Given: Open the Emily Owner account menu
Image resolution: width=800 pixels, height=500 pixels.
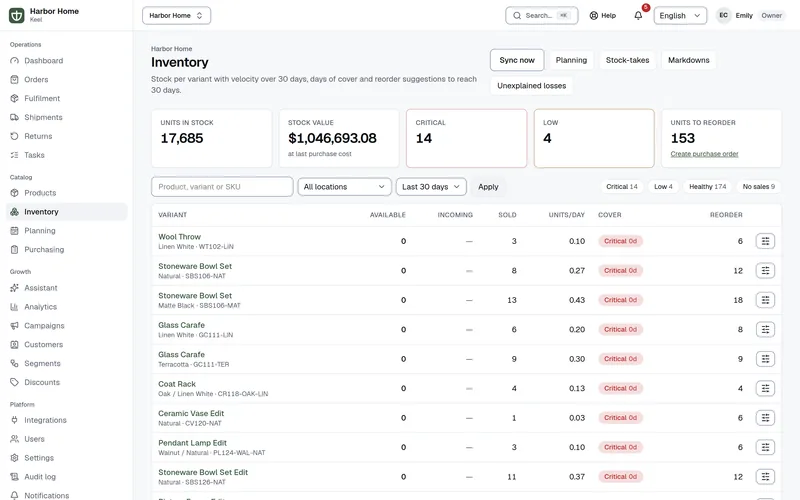Looking at the screenshot, I should coord(750,16).
